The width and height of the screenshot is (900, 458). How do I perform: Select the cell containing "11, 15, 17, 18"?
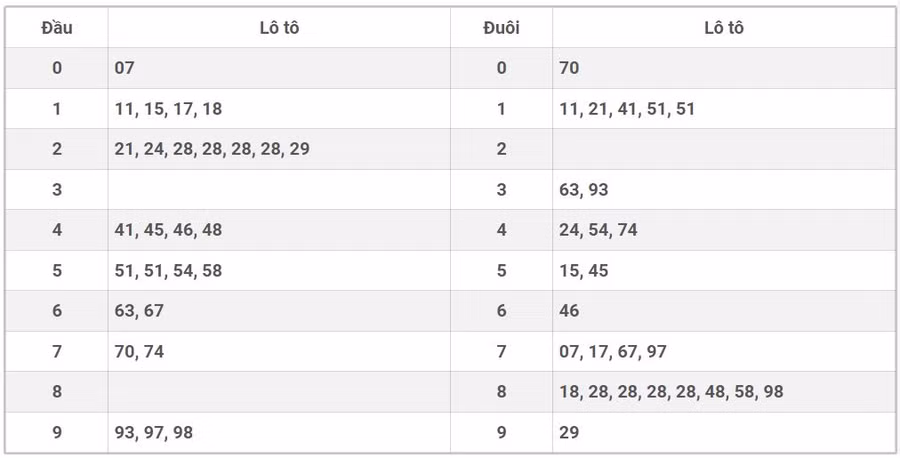(x=169, y=109)
